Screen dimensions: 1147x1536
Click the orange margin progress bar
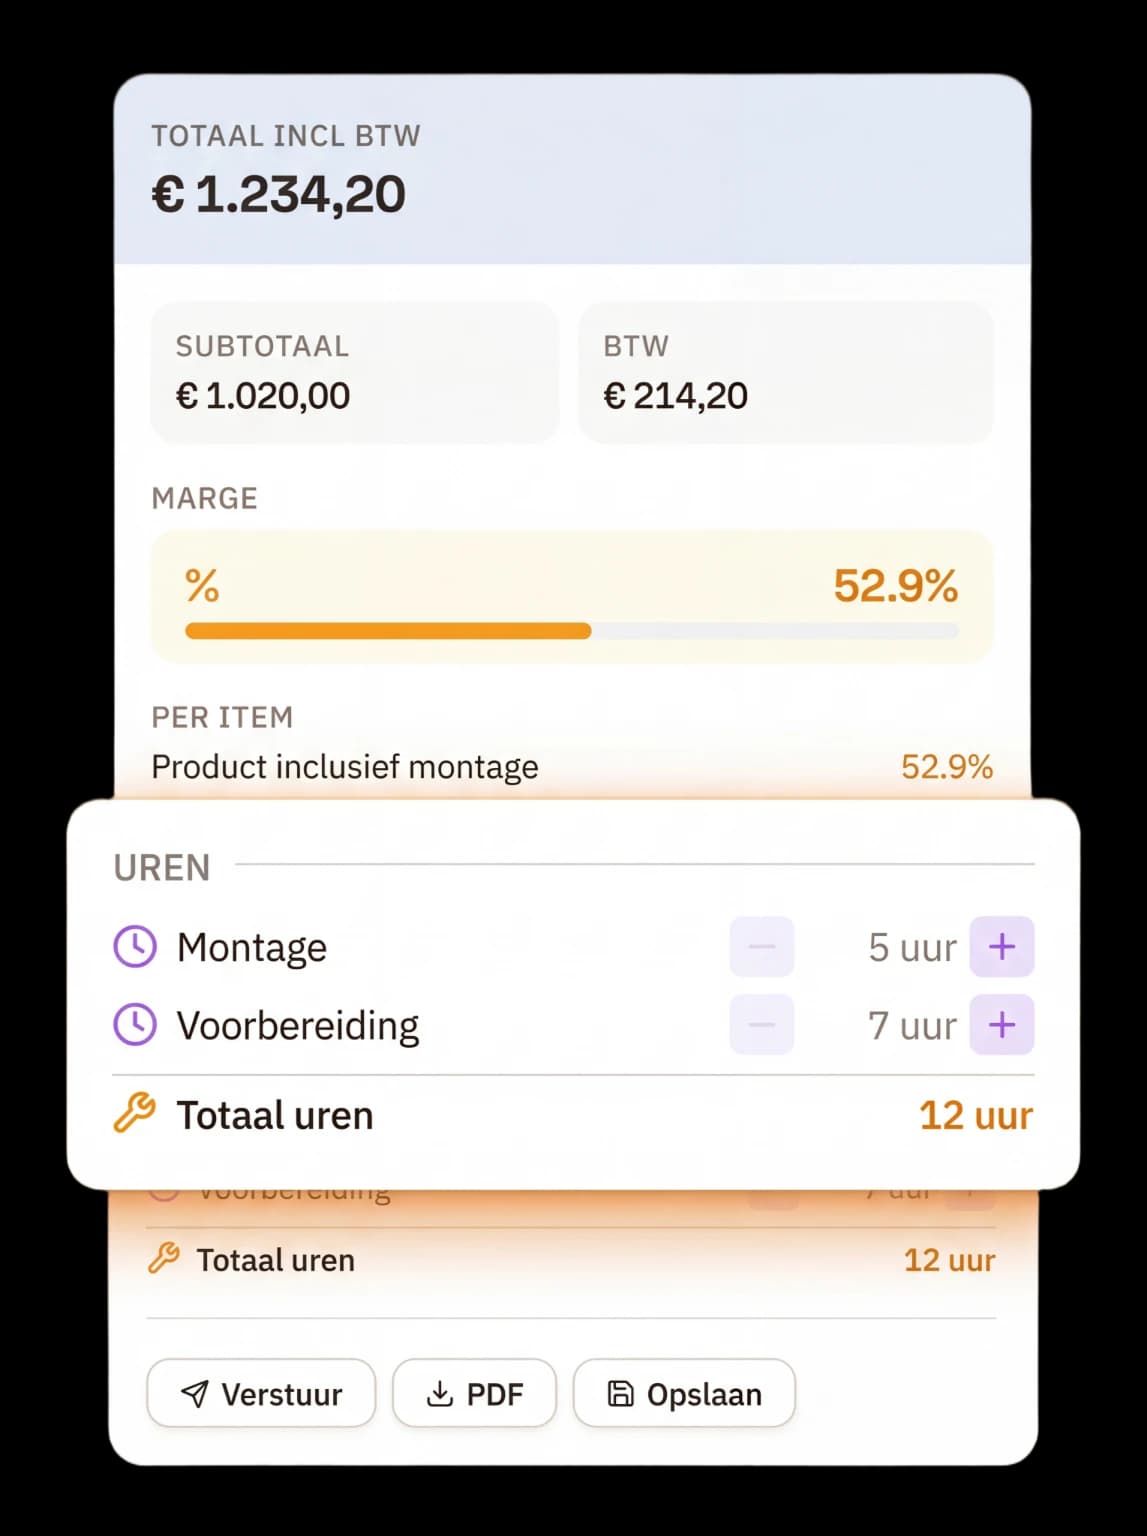pos(388,631)
